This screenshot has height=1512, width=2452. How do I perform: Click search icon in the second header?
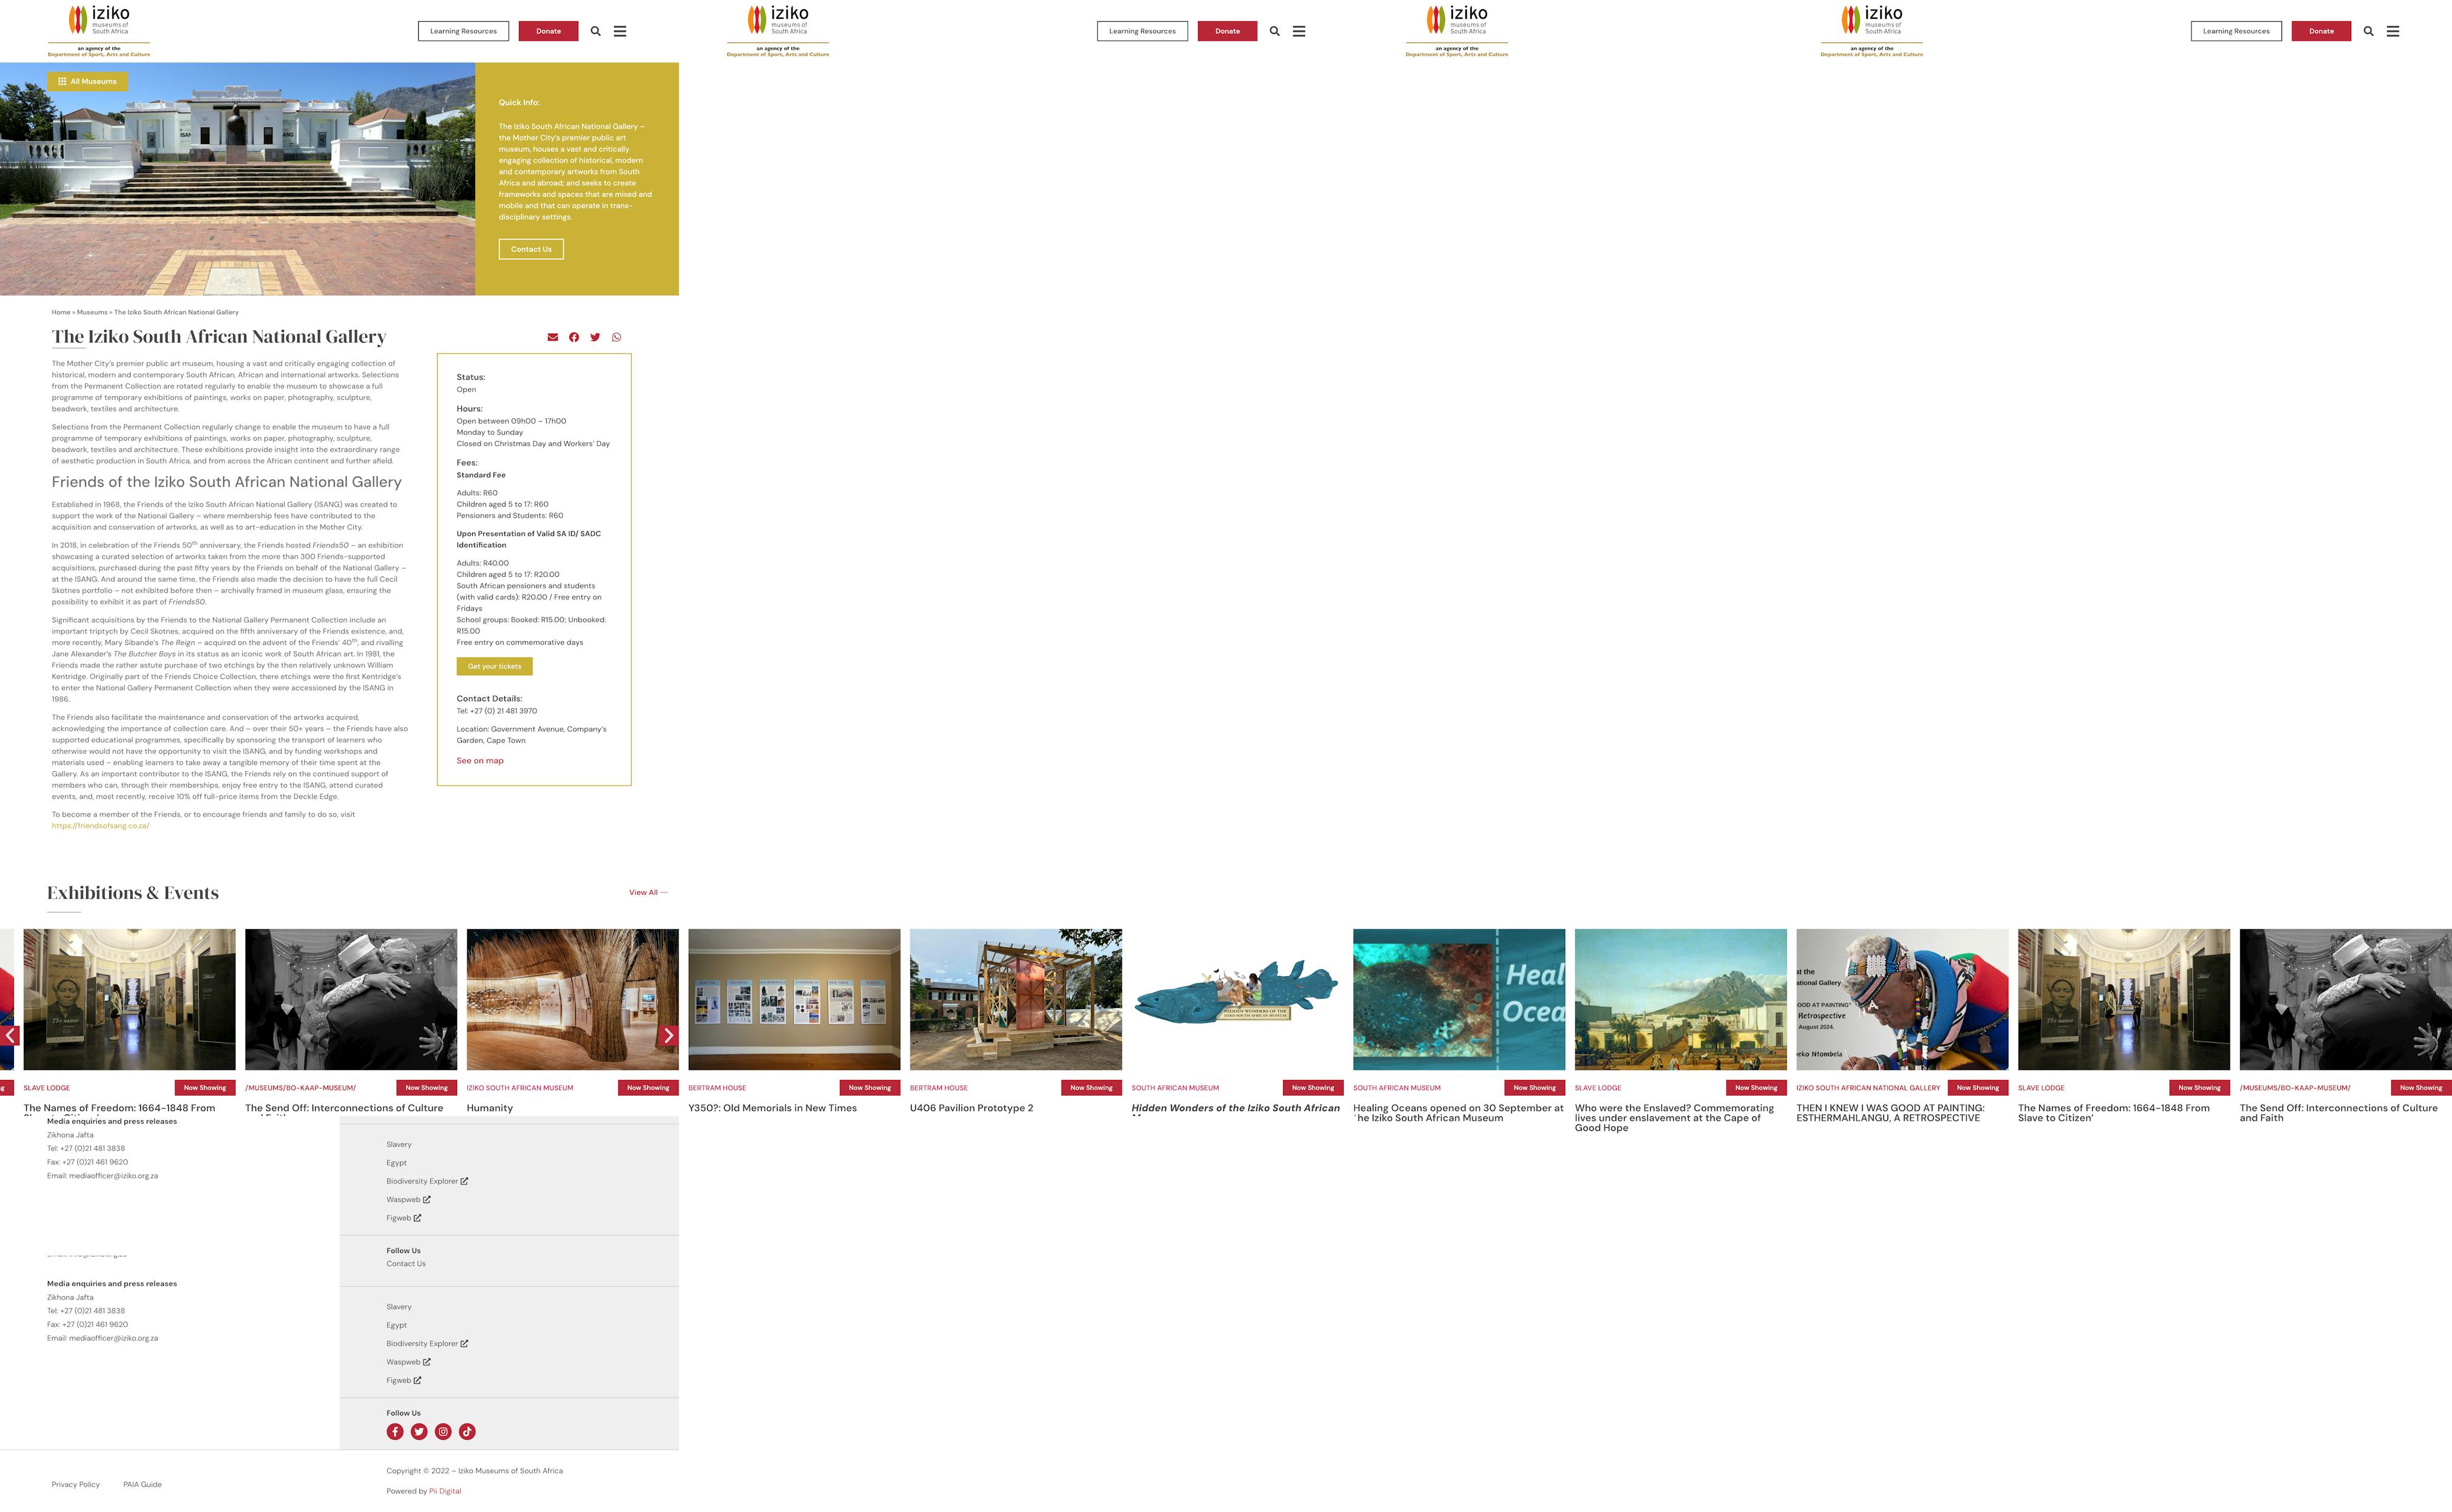point(1275,31)
